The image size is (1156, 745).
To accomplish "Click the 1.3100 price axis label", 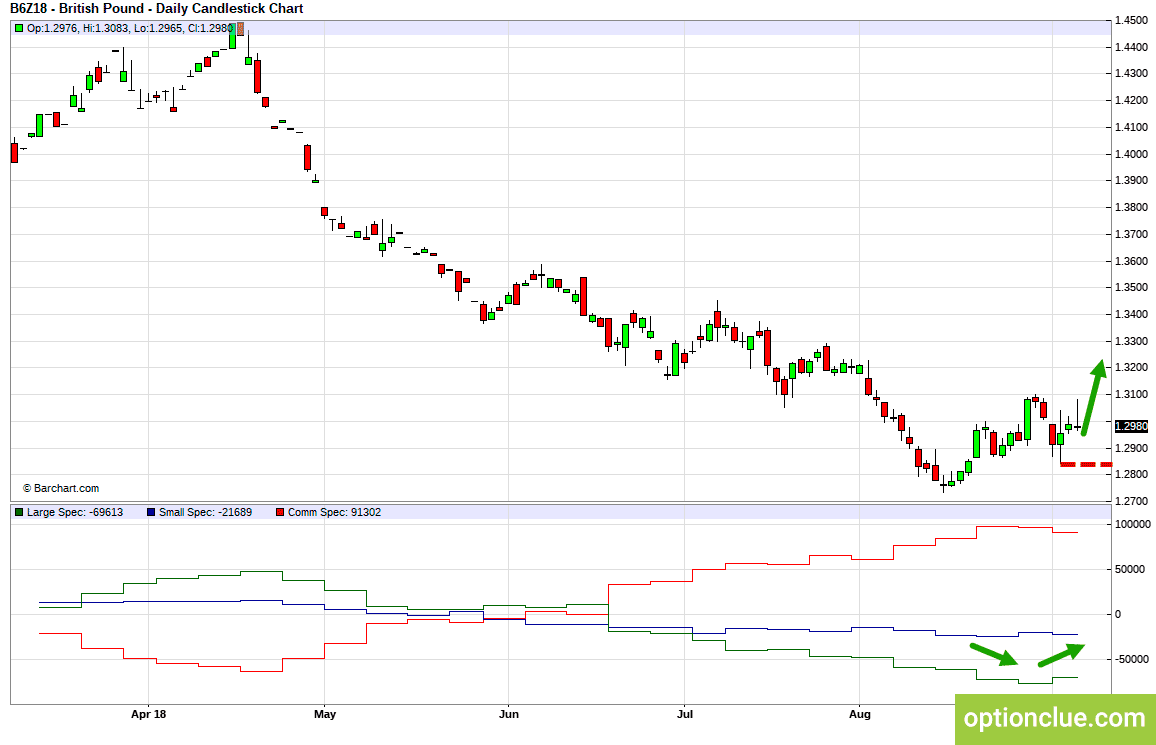I will pyautogui.click(x=1132, y=394).
